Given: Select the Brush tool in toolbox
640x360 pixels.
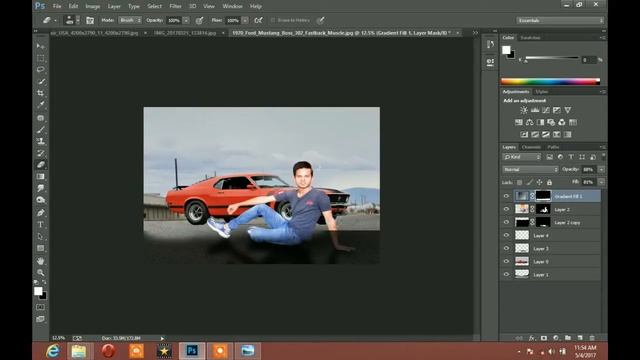Looking at the screenshot, I should [40, 130].
